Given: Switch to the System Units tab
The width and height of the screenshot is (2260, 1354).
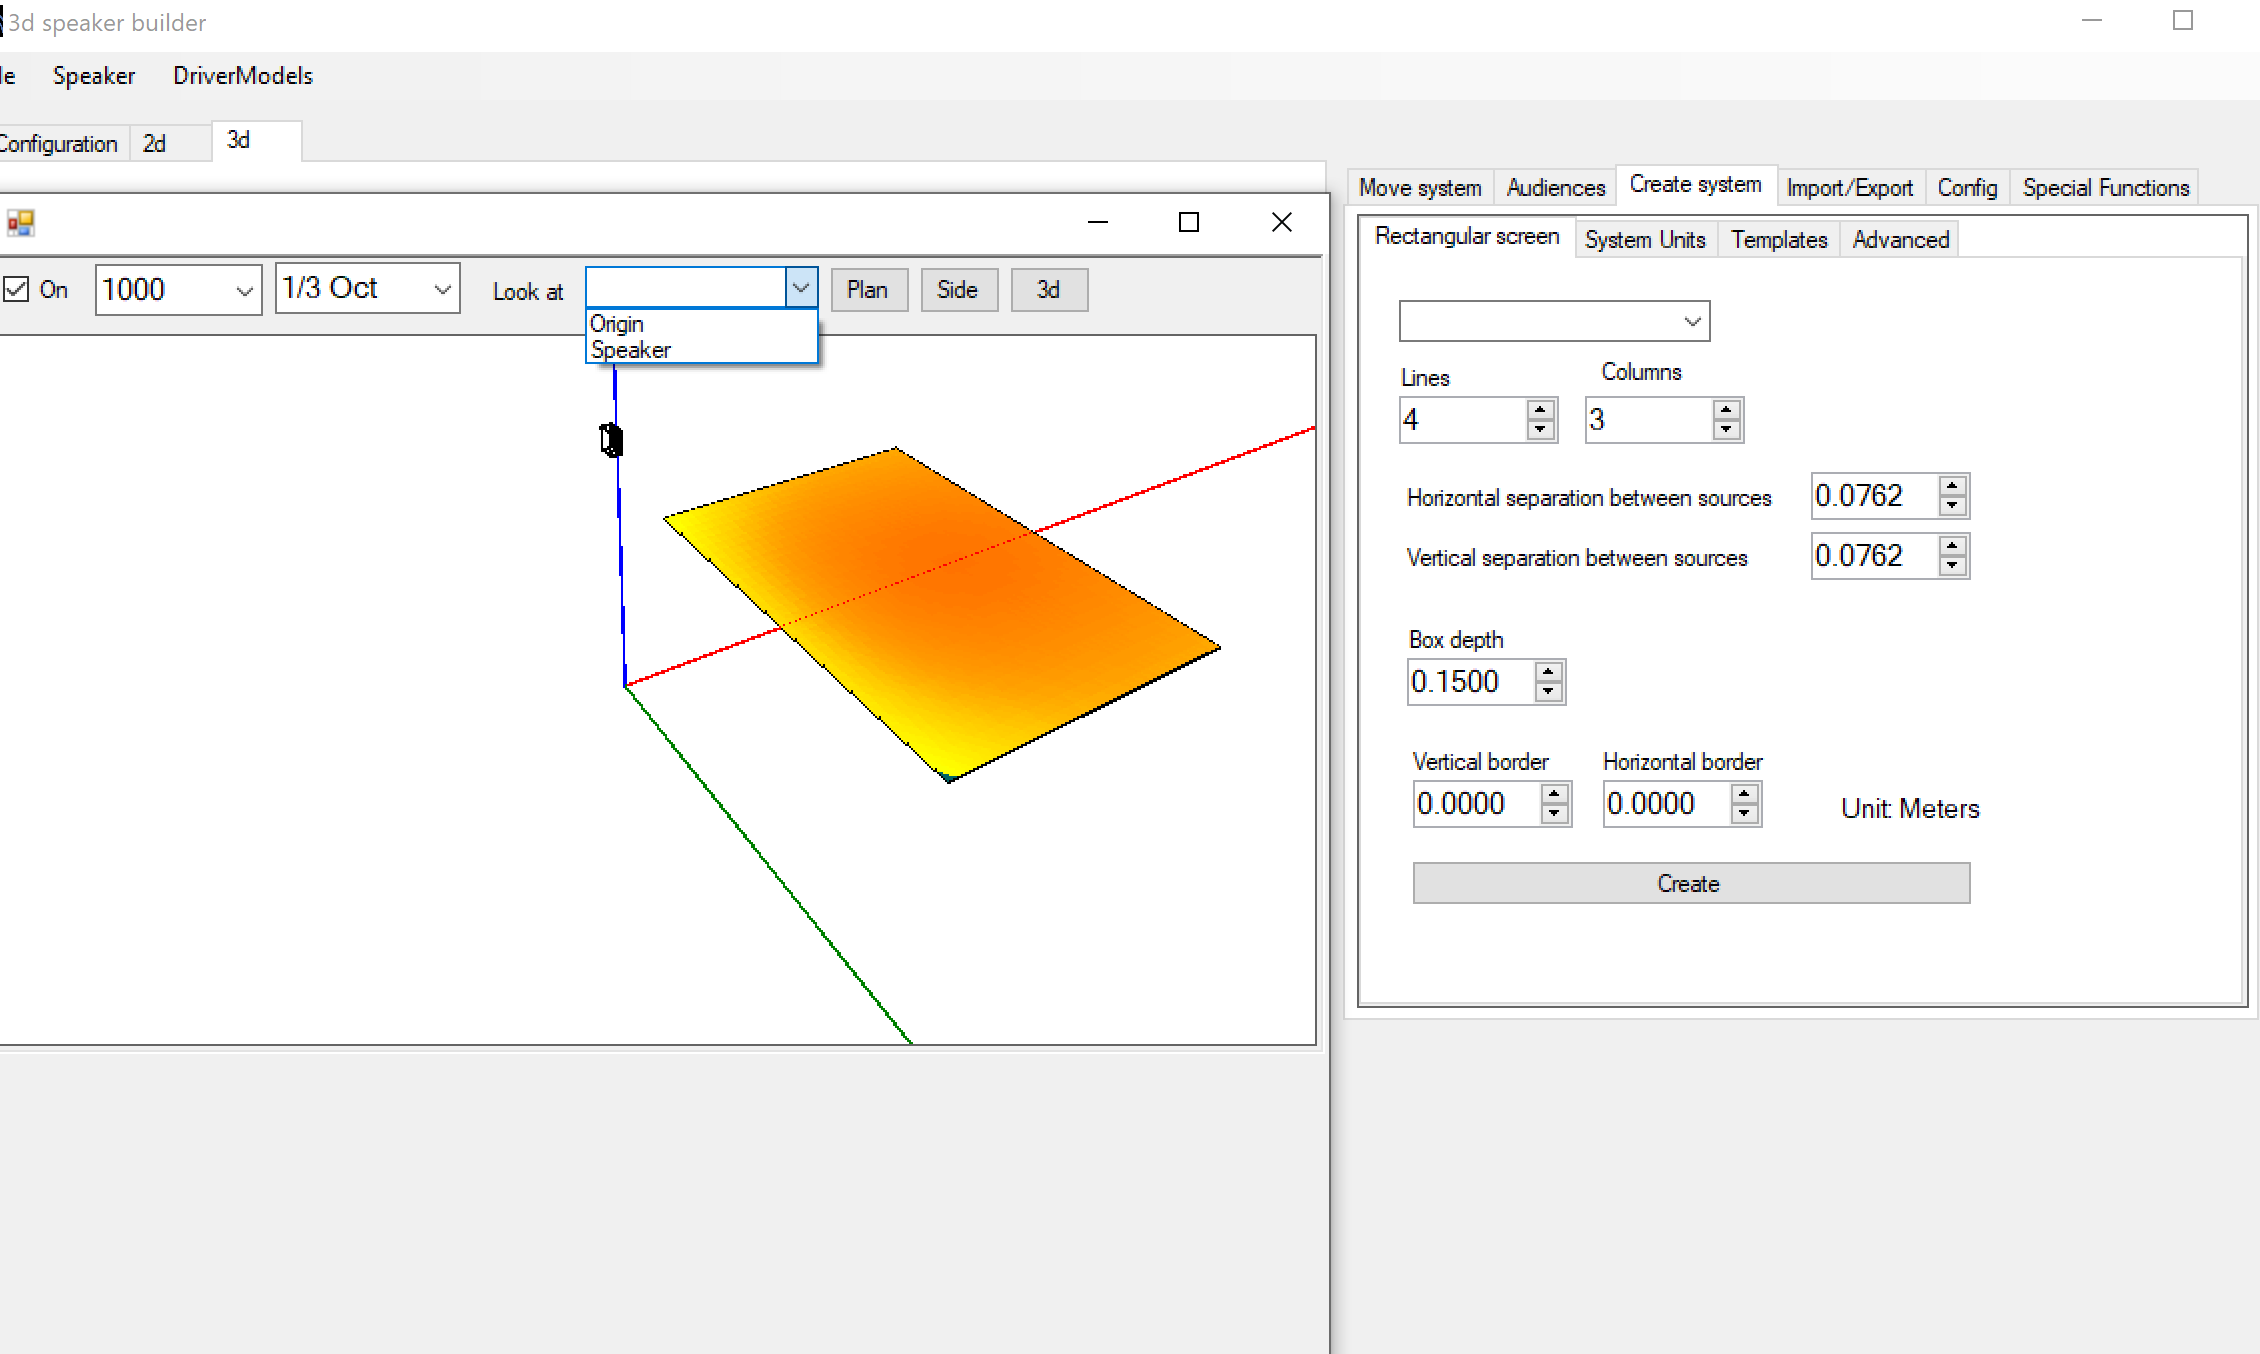Looking at the screenshot, I should (1645, 239).
